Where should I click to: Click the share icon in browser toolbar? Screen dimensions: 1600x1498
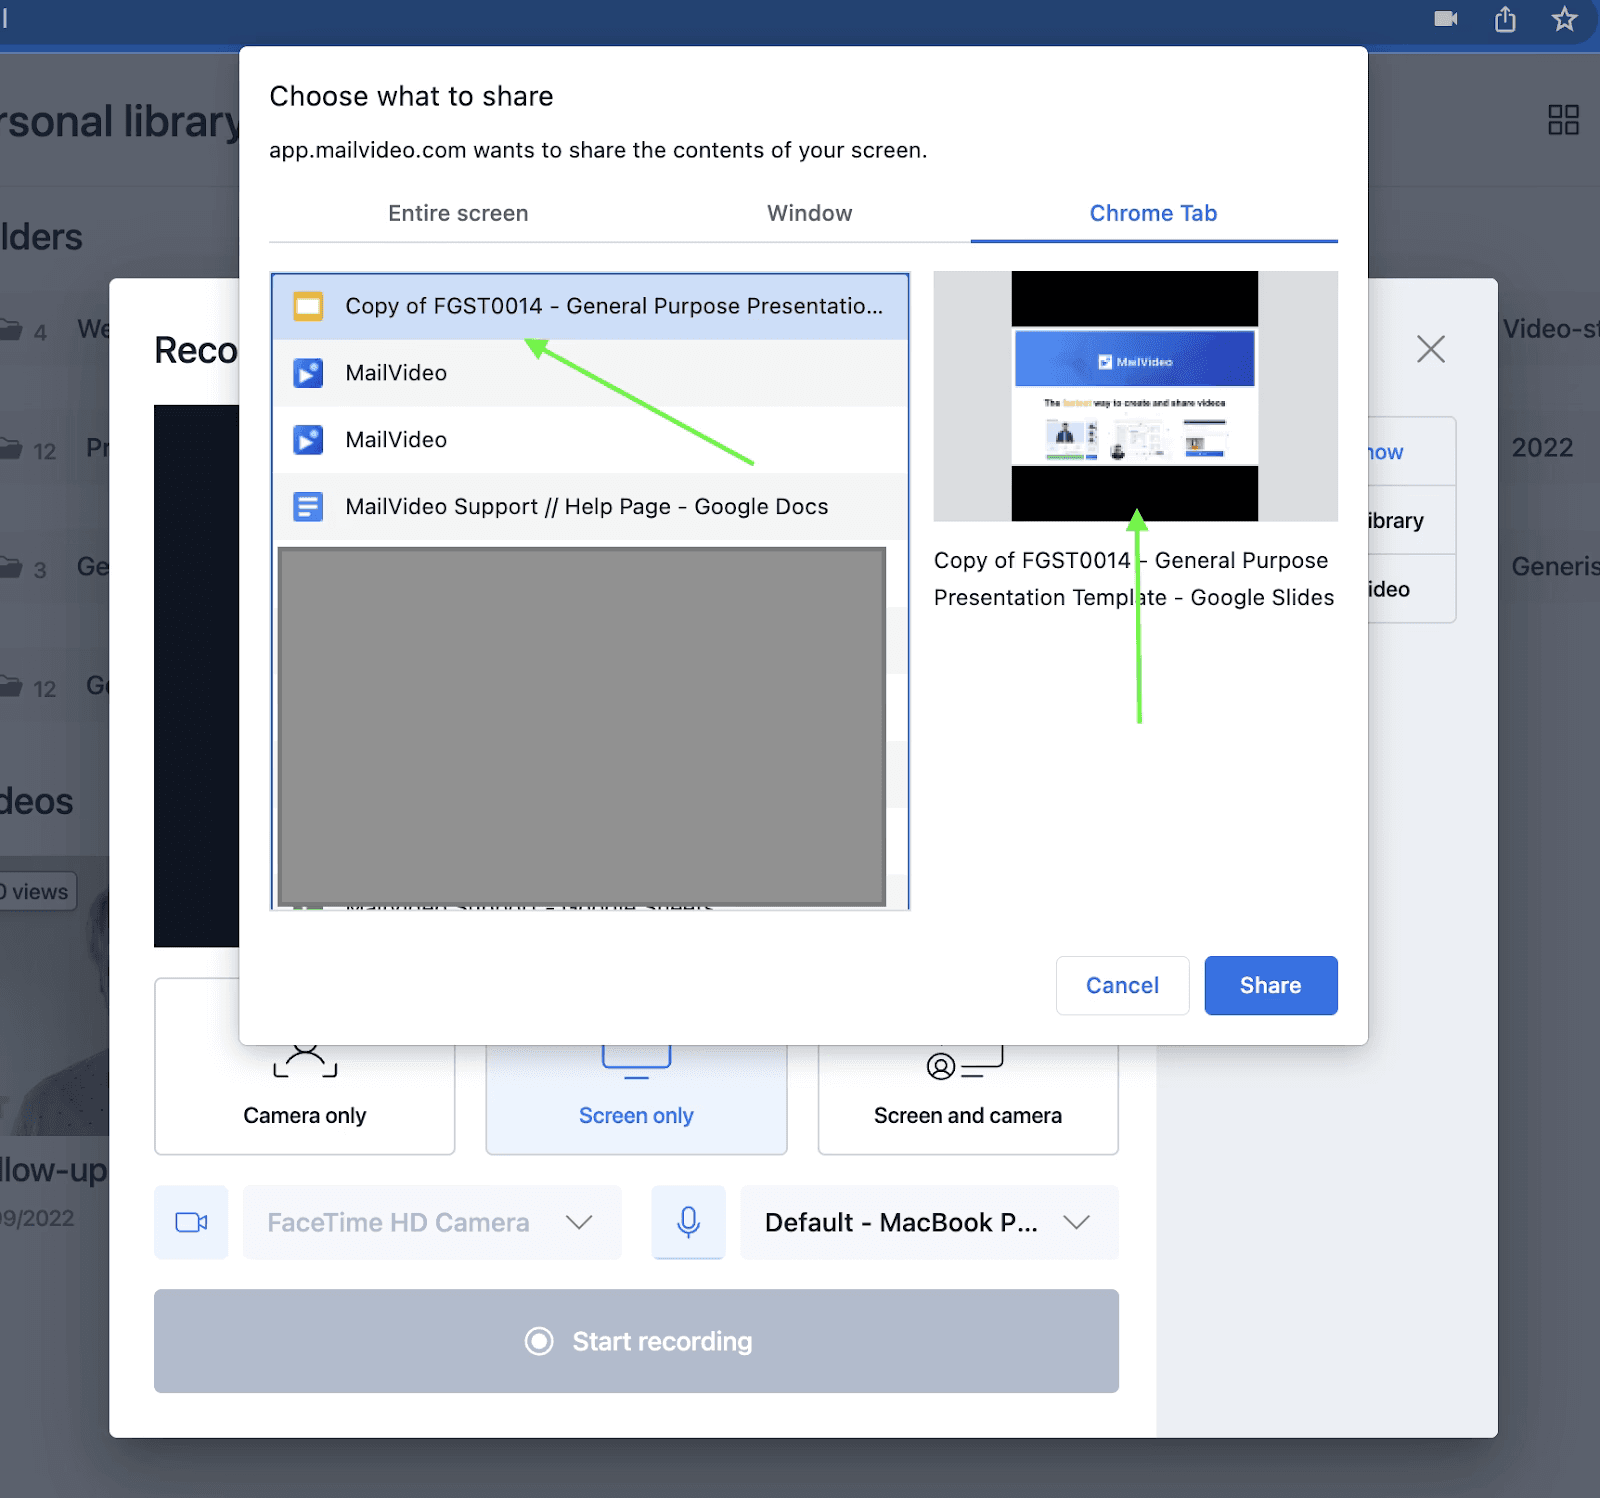tap(1505, 19)
